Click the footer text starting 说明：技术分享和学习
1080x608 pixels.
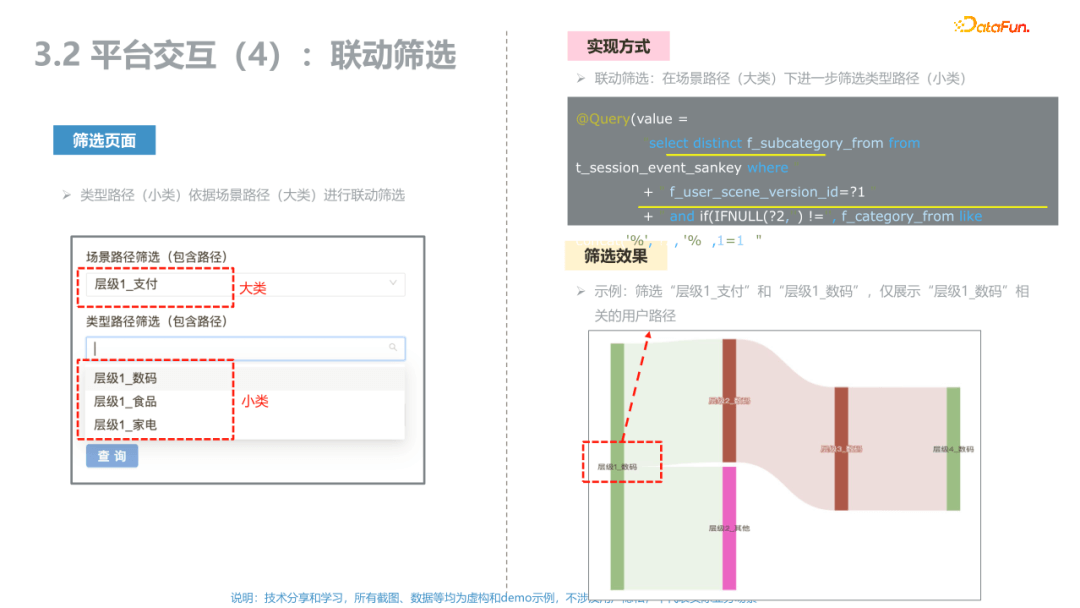tap(493, 598)
